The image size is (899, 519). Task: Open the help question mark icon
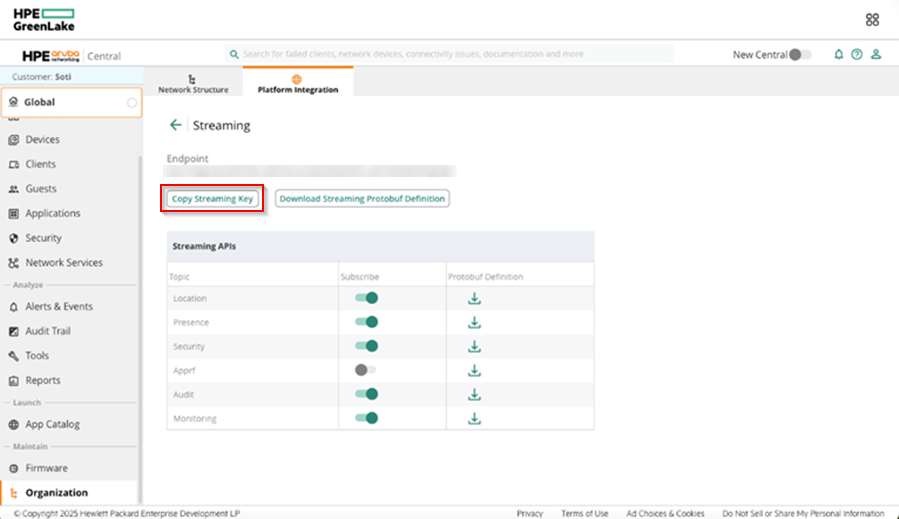tap(857, 54)
